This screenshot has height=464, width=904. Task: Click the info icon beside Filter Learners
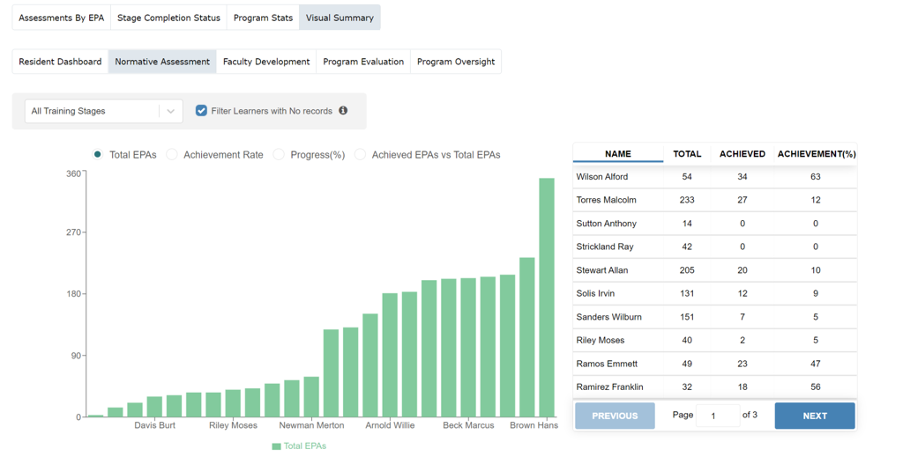point(343,111)
